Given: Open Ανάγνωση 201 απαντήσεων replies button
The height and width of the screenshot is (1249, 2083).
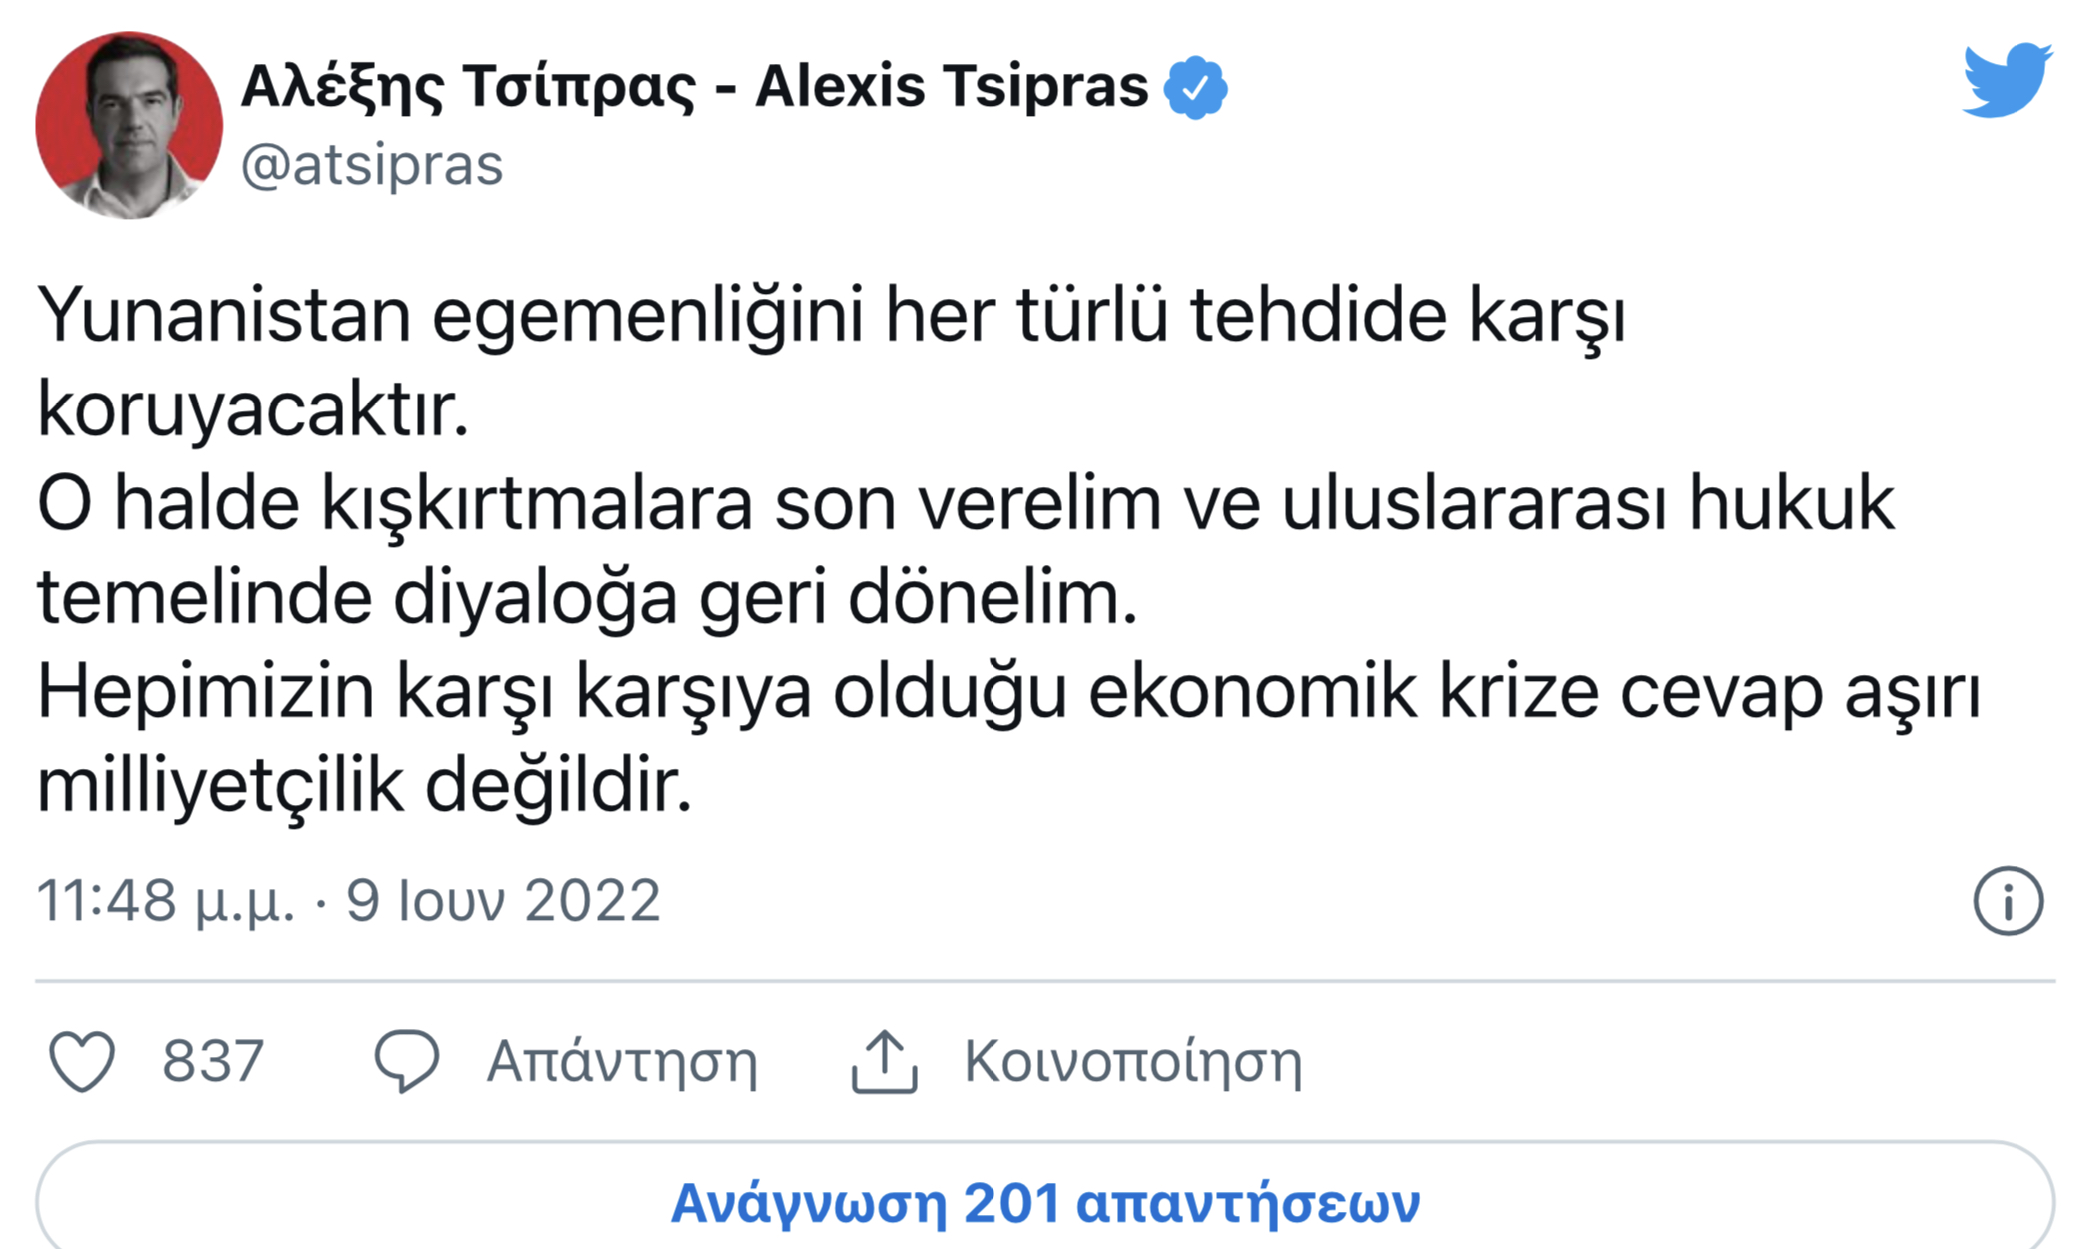Looking at the screenshot, I should coord(1045,1202).
